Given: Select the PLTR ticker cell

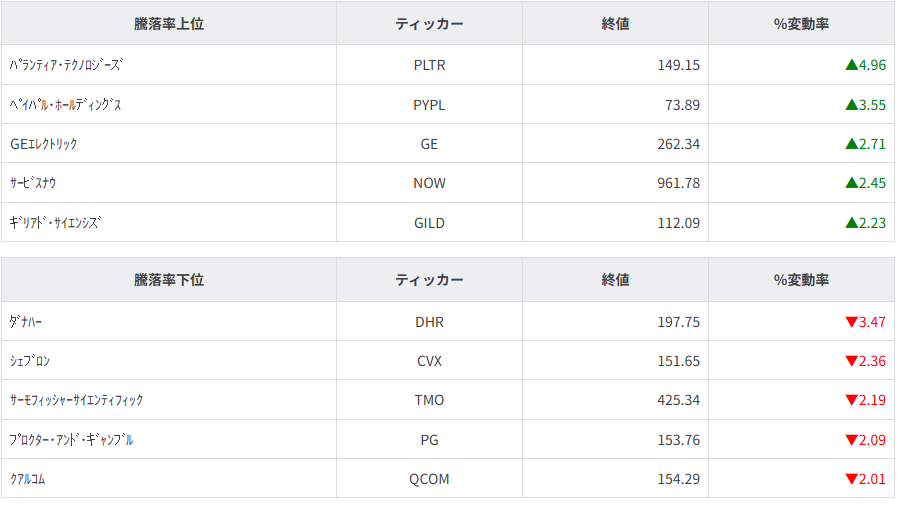Looking at the screenshot, I should pyautogui.click(x=429, y=65).
